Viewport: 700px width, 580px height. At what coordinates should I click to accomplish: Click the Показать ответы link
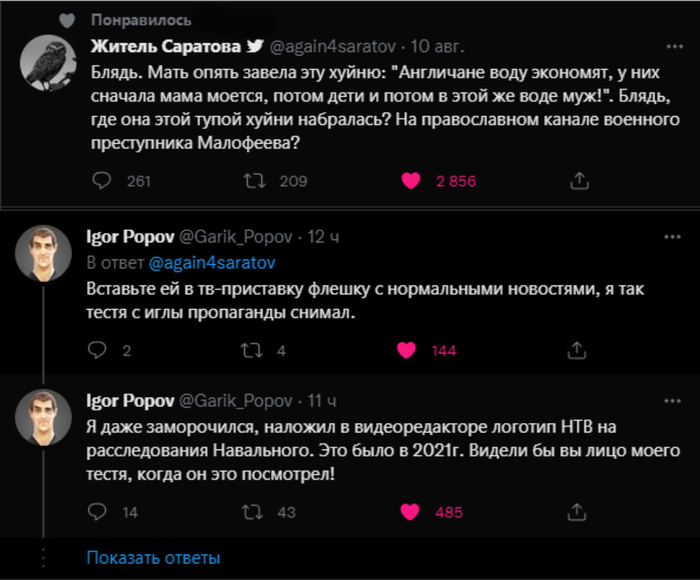click(153, 558)
